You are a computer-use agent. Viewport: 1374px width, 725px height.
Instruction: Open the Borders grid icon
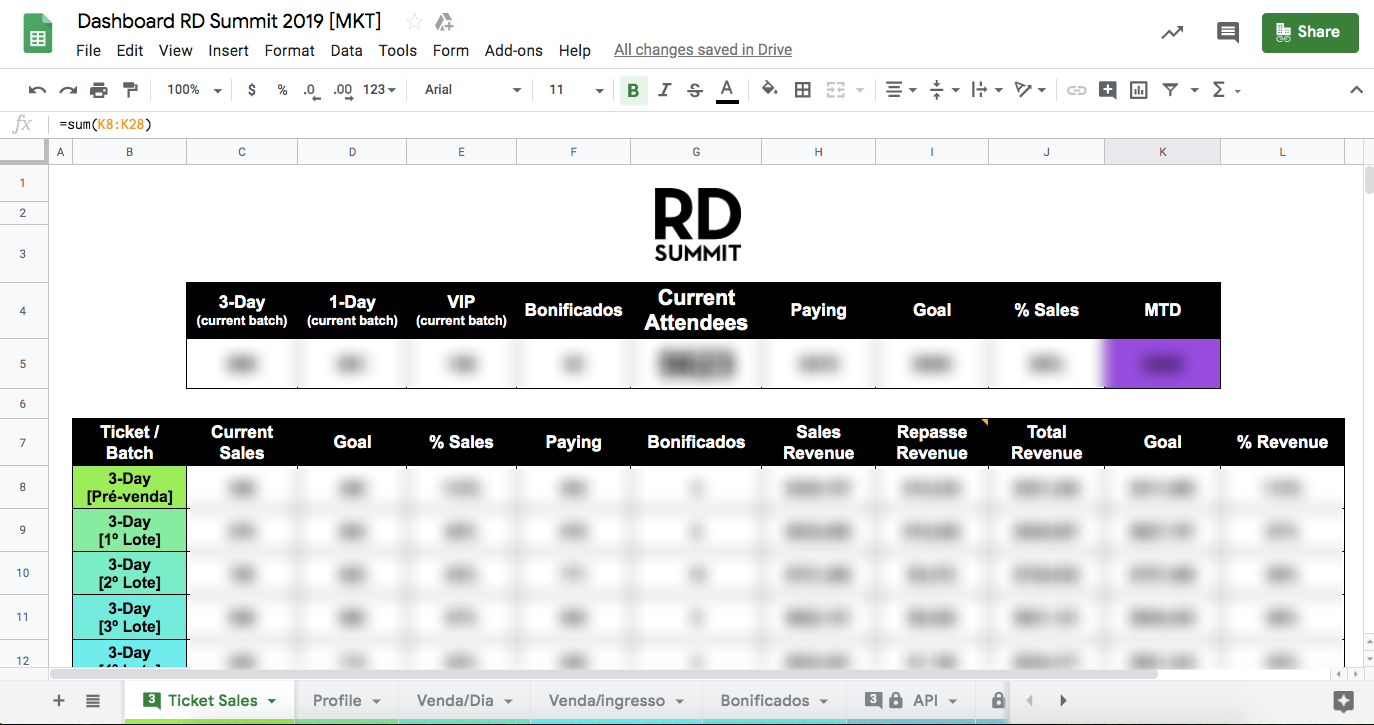tap(802, 90)
